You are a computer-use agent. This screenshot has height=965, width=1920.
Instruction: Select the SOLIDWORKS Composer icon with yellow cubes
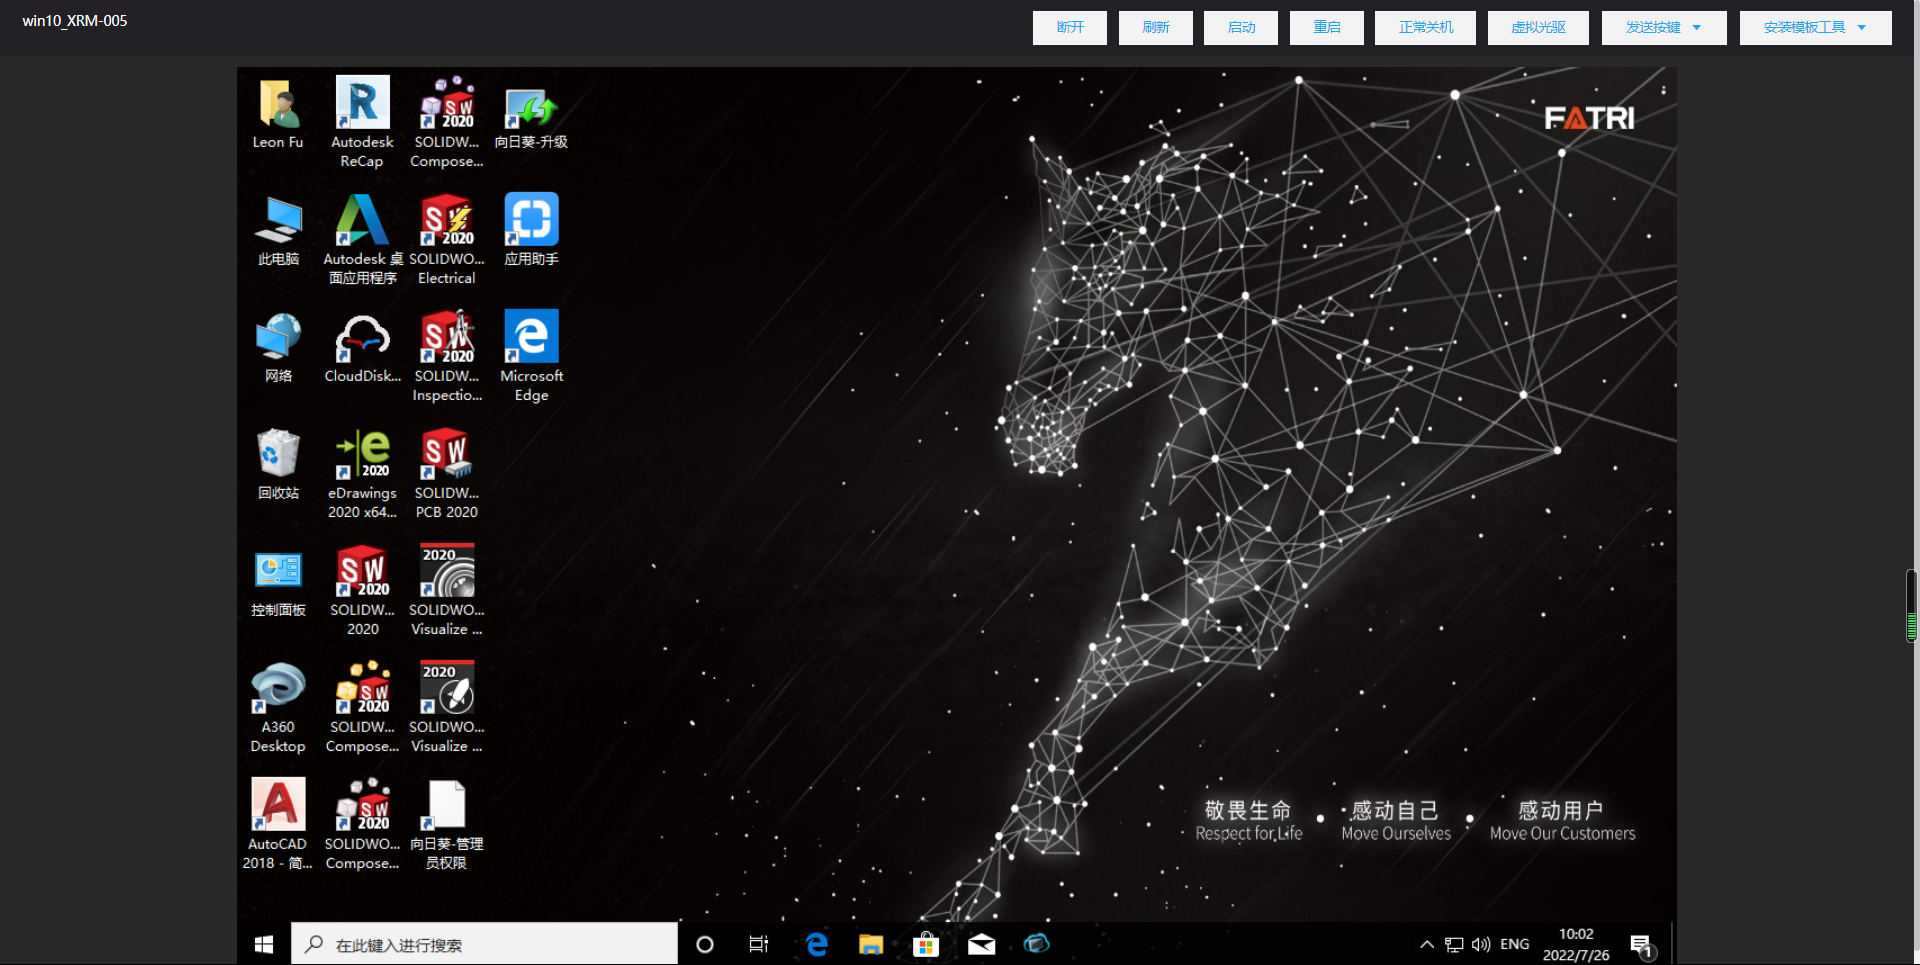click(362, 707)
